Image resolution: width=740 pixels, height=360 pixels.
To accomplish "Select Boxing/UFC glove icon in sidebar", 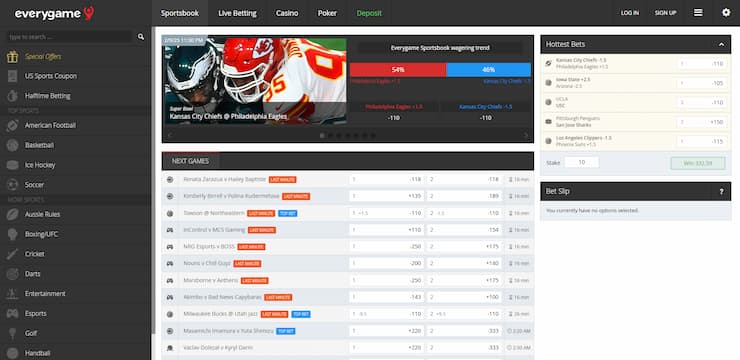I will pyautogui.click(x=12, y=234).
